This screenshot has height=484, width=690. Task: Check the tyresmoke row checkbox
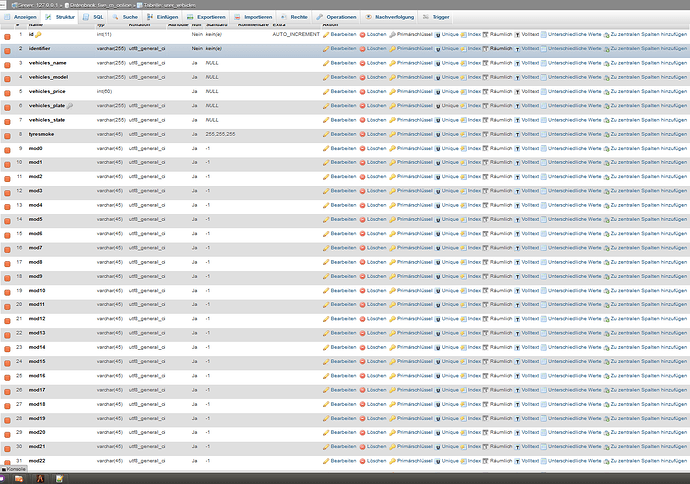pos(7,136)
